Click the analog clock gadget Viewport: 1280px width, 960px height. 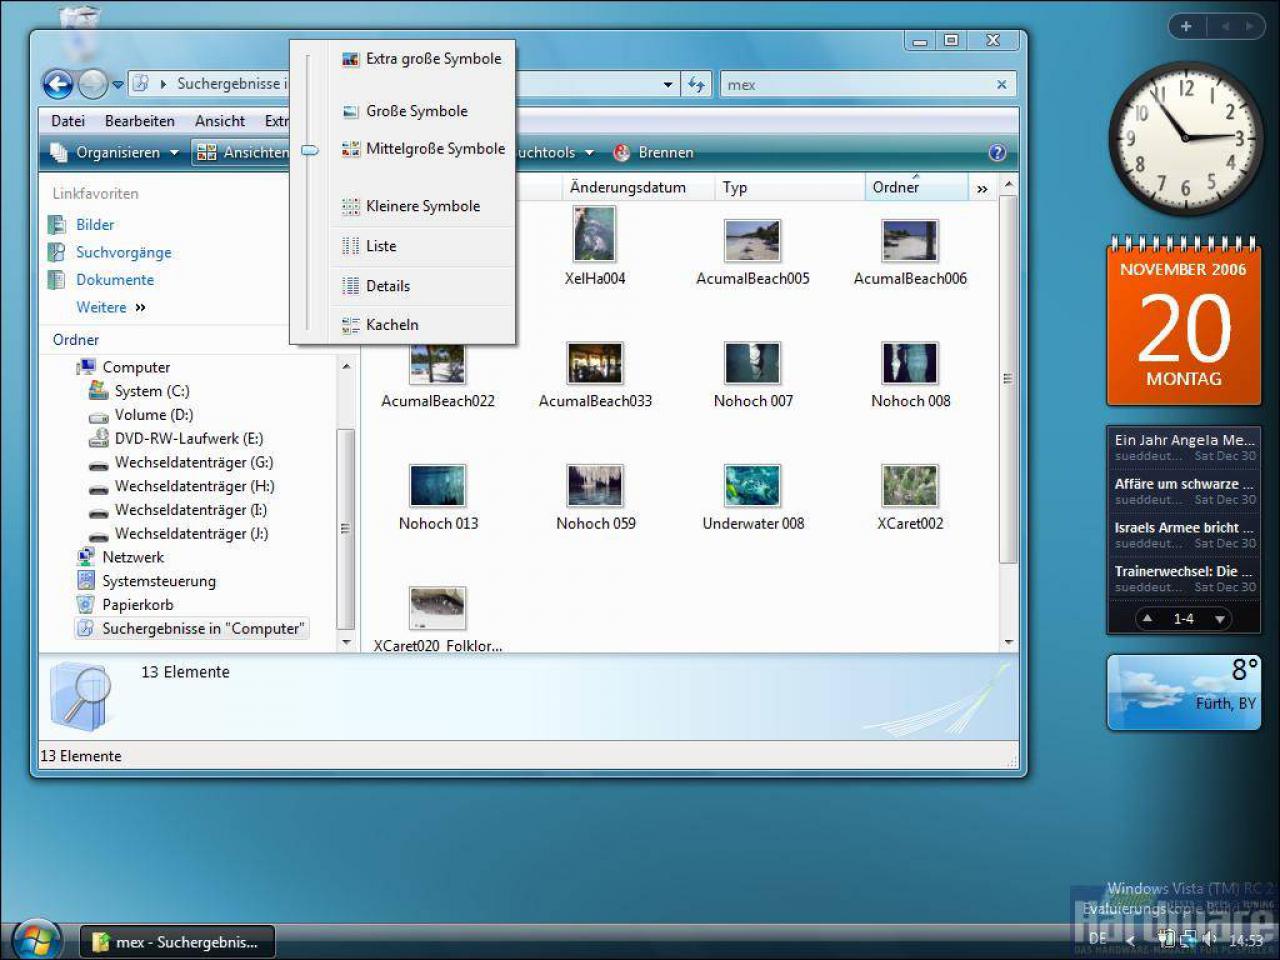[1184, 138]
